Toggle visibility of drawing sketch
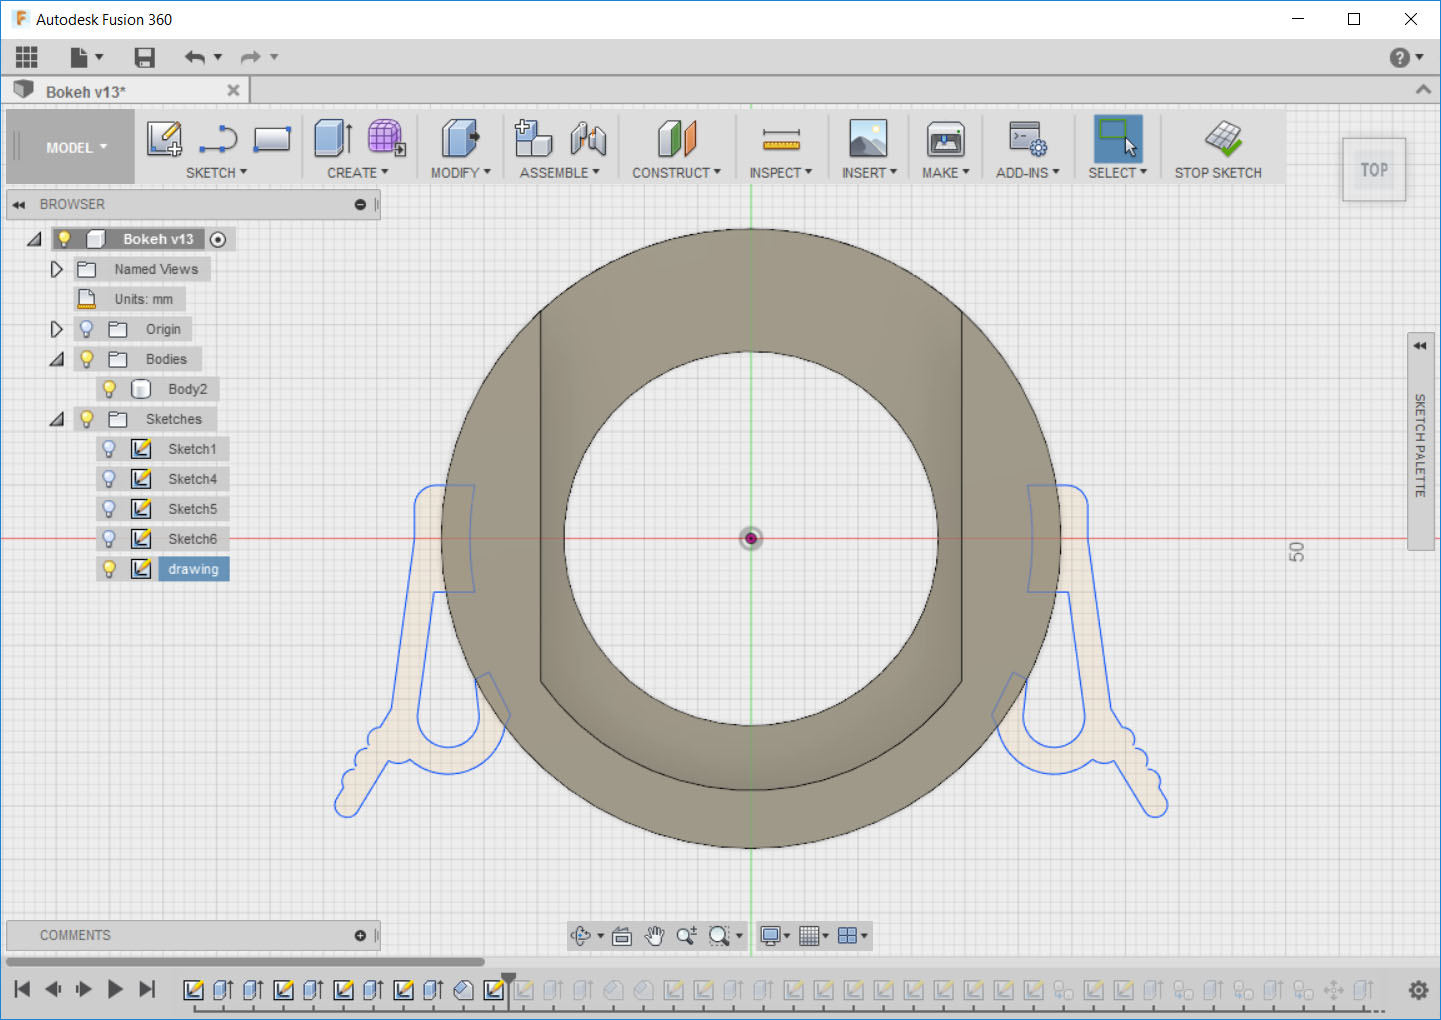Image resolution: width=1441 pixels, height=1020 pixels. point(109,569)
